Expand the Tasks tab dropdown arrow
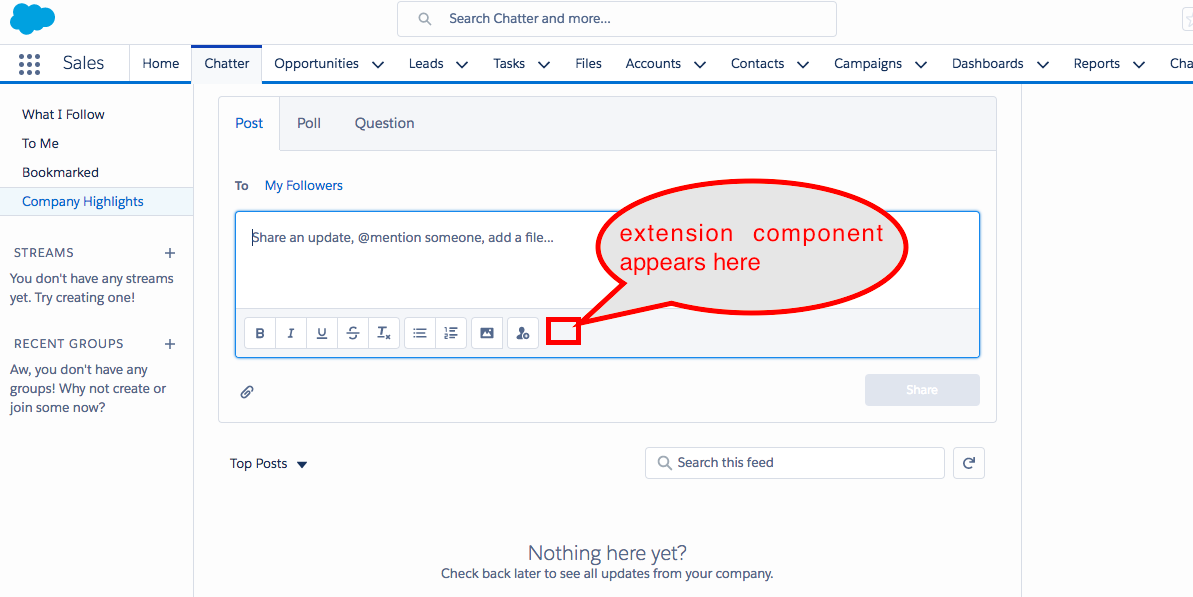The width and height of the screenshot is (1193, 597). [544, 65]
